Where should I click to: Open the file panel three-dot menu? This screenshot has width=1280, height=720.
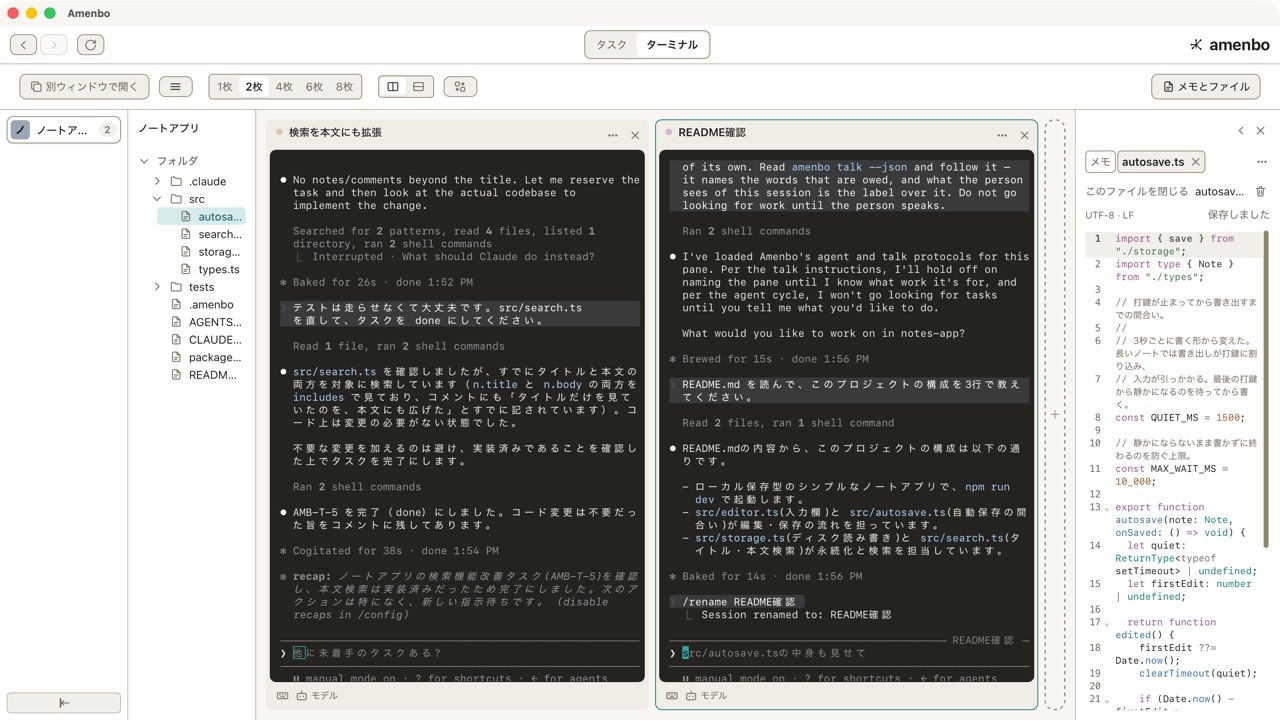pyautogui.click(x=1261, y=162)
